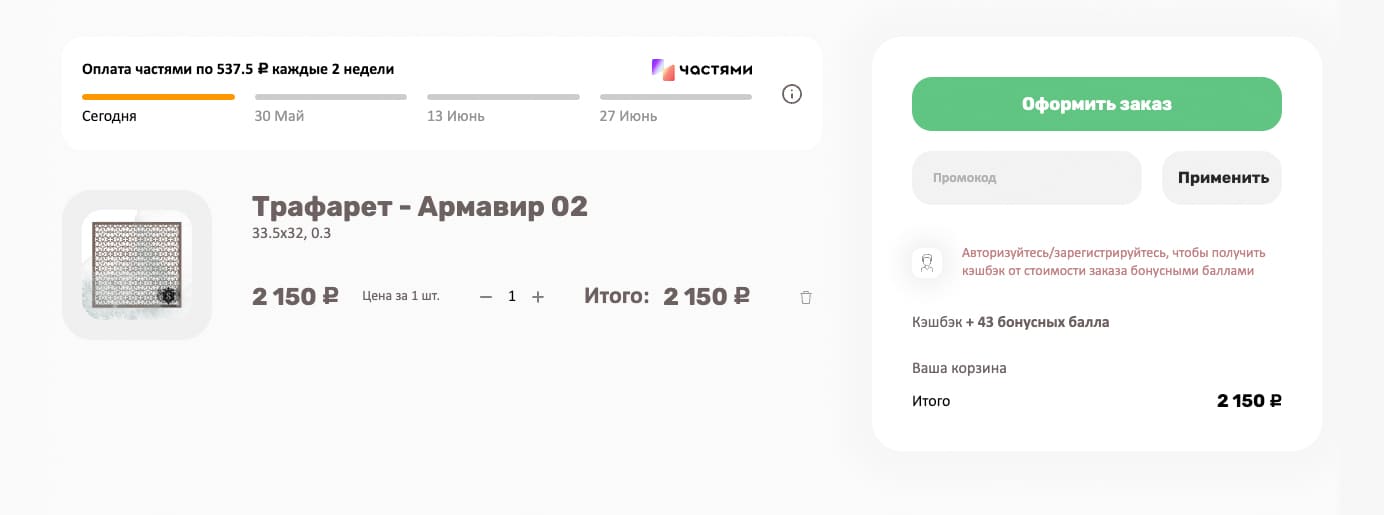Image resolution: width=1384 pixels, height=515 pixels.
Task: Decrease quantity with the minus icon
Action: pos(486,297)
